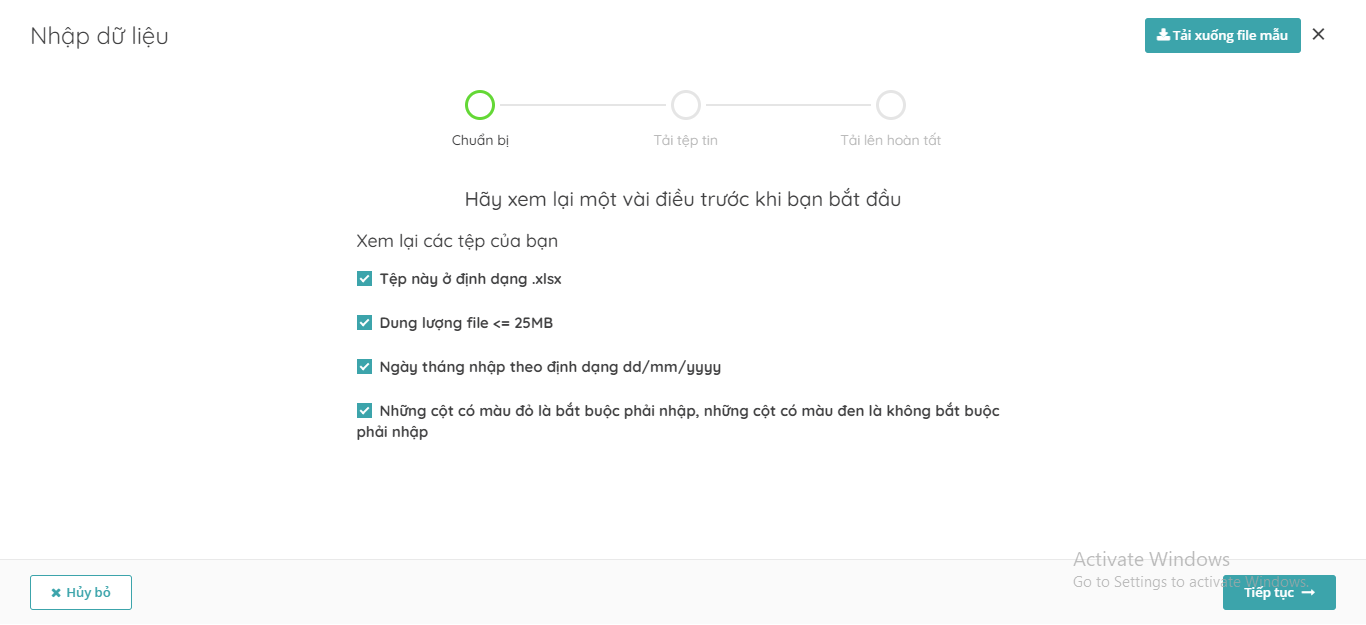The height and width of the screenshot is (625, 1366).
Task: Select the green Chuẩn bị step circle
Action: click(480, 105)
